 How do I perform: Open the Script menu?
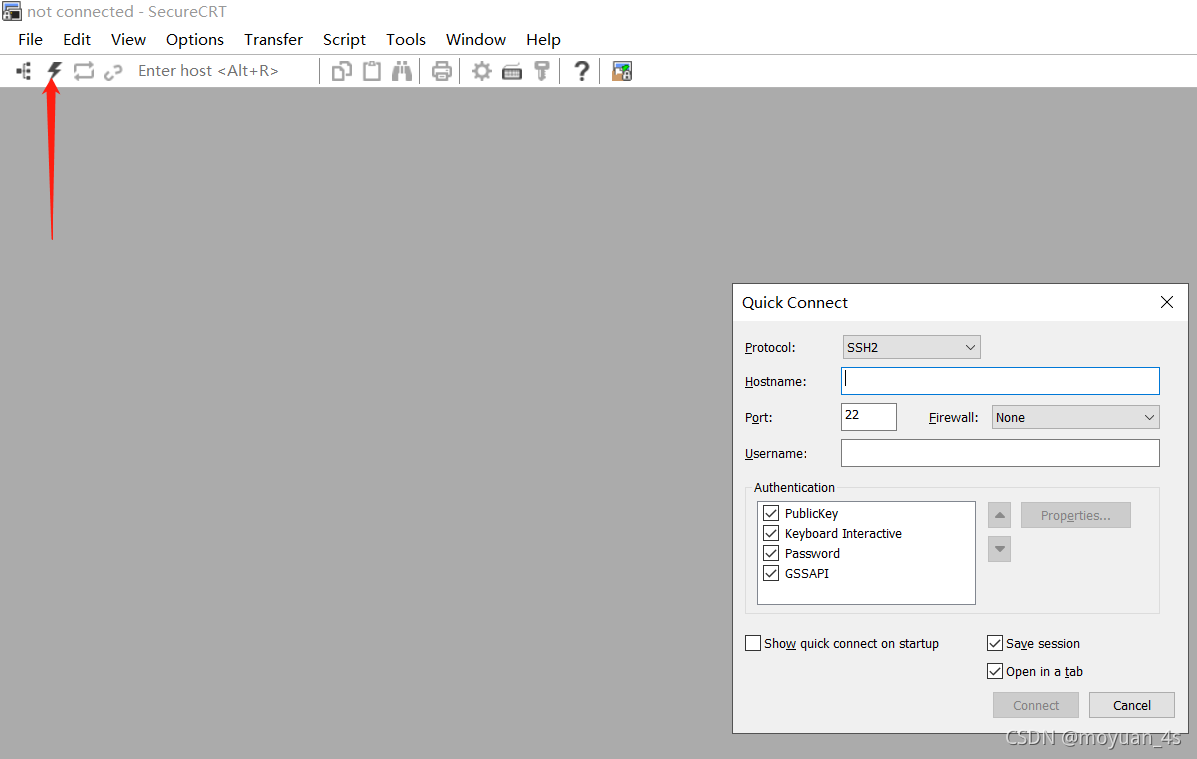coord(344,40)
